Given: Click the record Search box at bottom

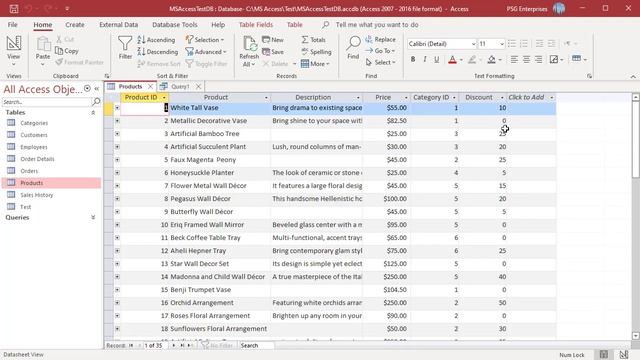Looking at the screenshot, I should click(x=256, y=345).
